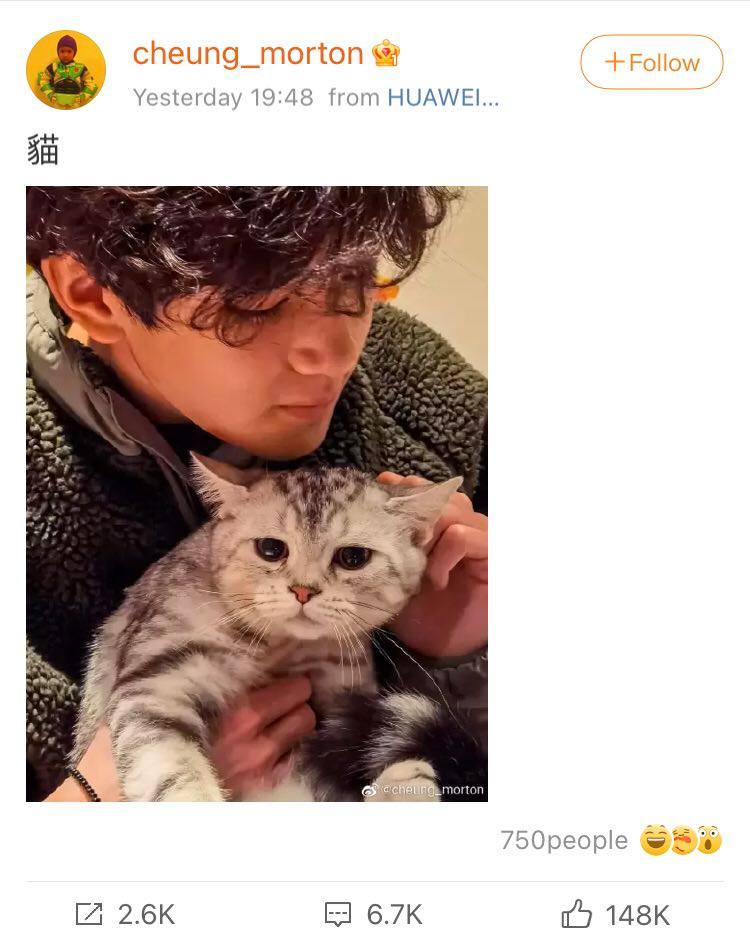This screenshot has width=750, height=938.
Task: Open the 6.7K comments count
Action: coord(394,915)
